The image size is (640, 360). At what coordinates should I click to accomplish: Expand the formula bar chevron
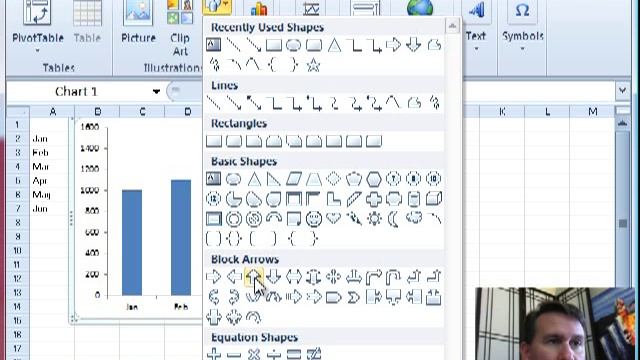tap(622, 91)
